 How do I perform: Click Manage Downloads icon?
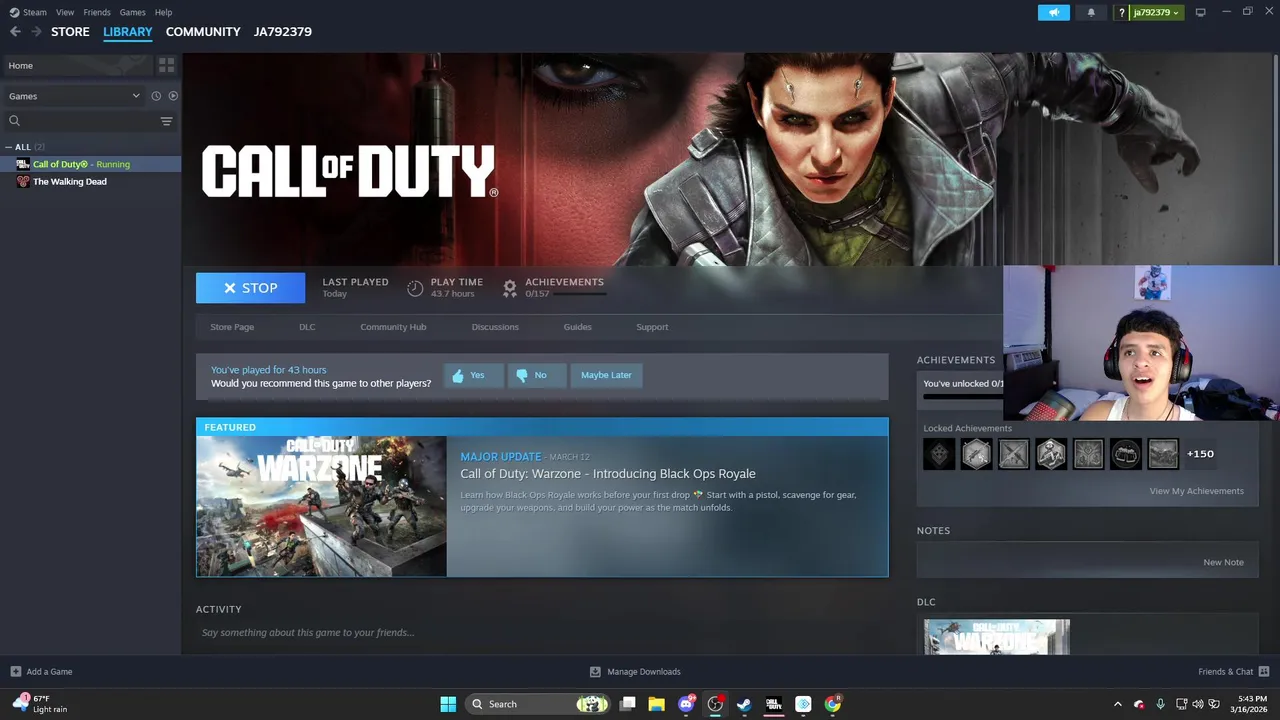[x=595, y=671]
